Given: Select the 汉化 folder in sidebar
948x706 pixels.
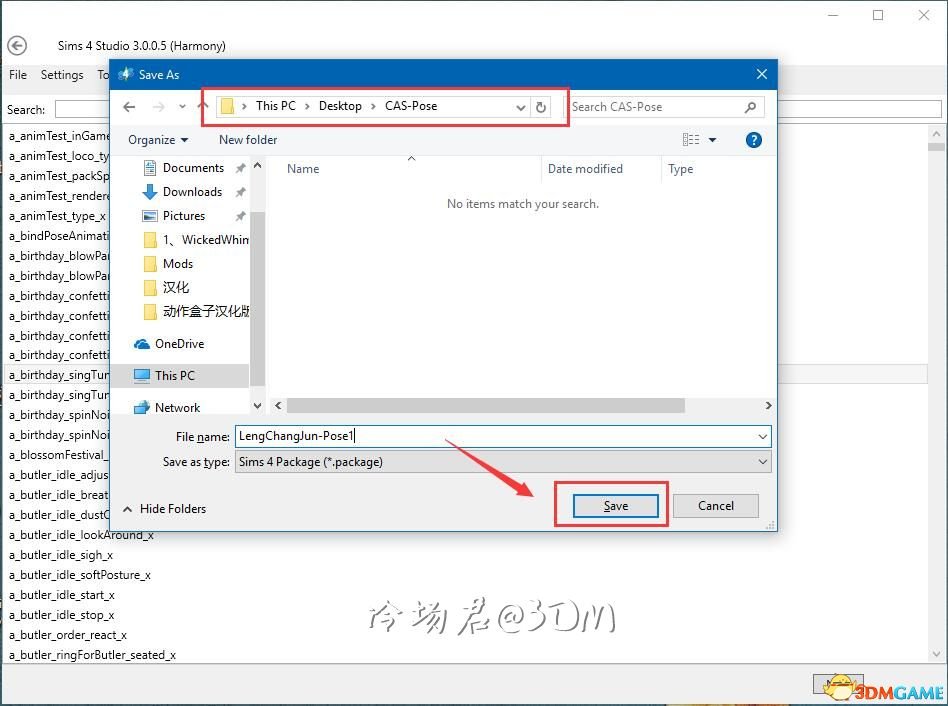Looking at the screenshot, I should pos(167,288).
